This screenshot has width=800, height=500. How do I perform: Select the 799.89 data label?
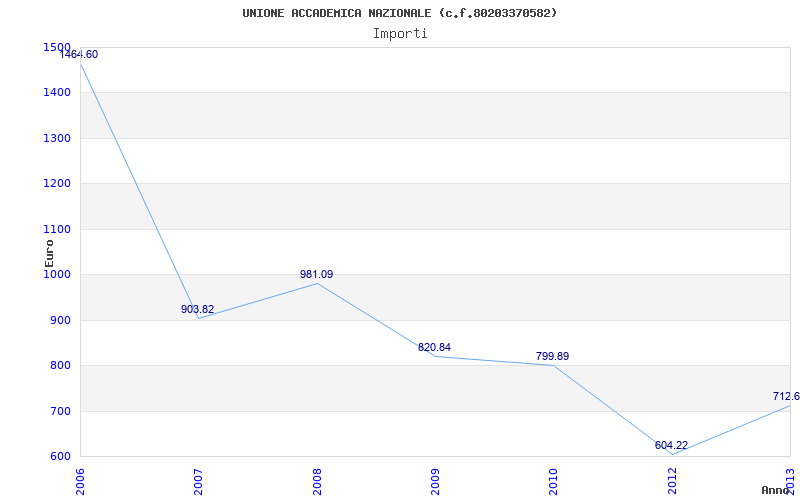coord(553,357)
